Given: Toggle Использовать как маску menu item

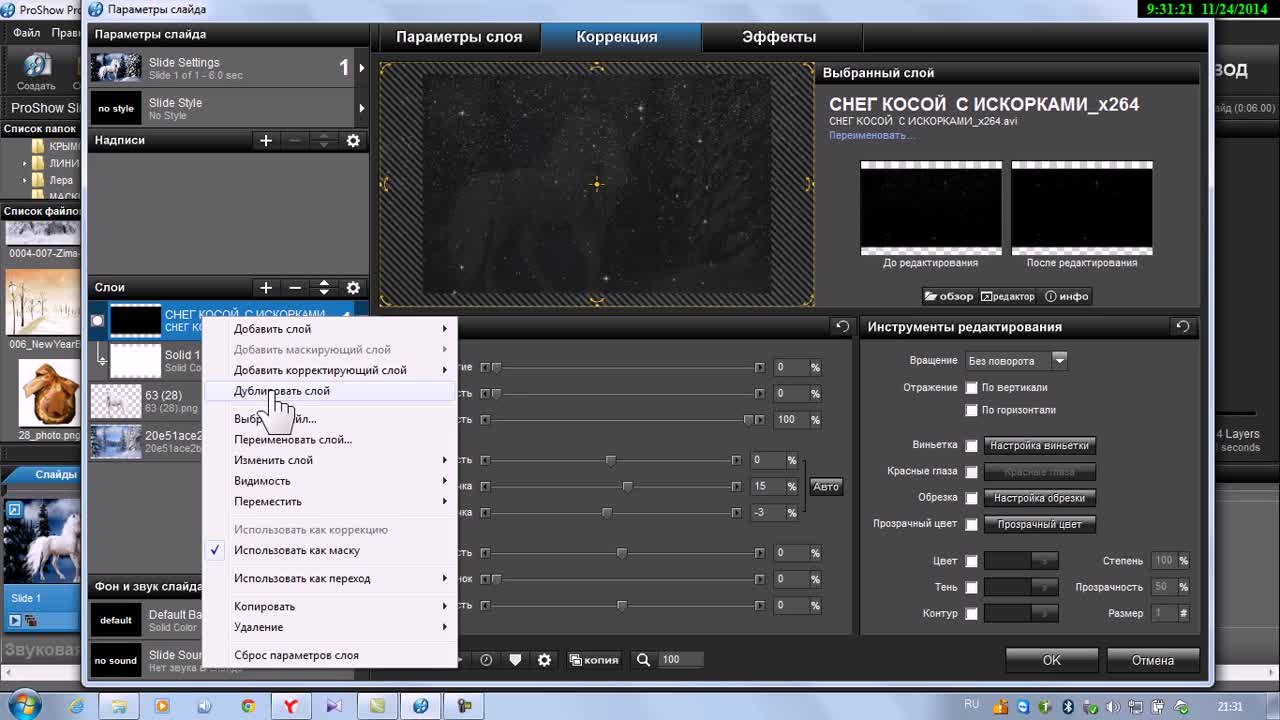Looking at the screenshot, I should tap(330, 551).
